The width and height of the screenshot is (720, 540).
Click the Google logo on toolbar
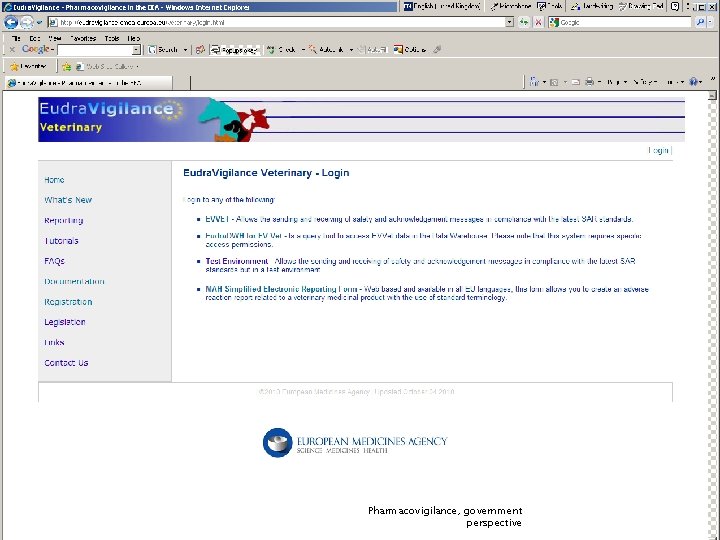pos(35,49)
